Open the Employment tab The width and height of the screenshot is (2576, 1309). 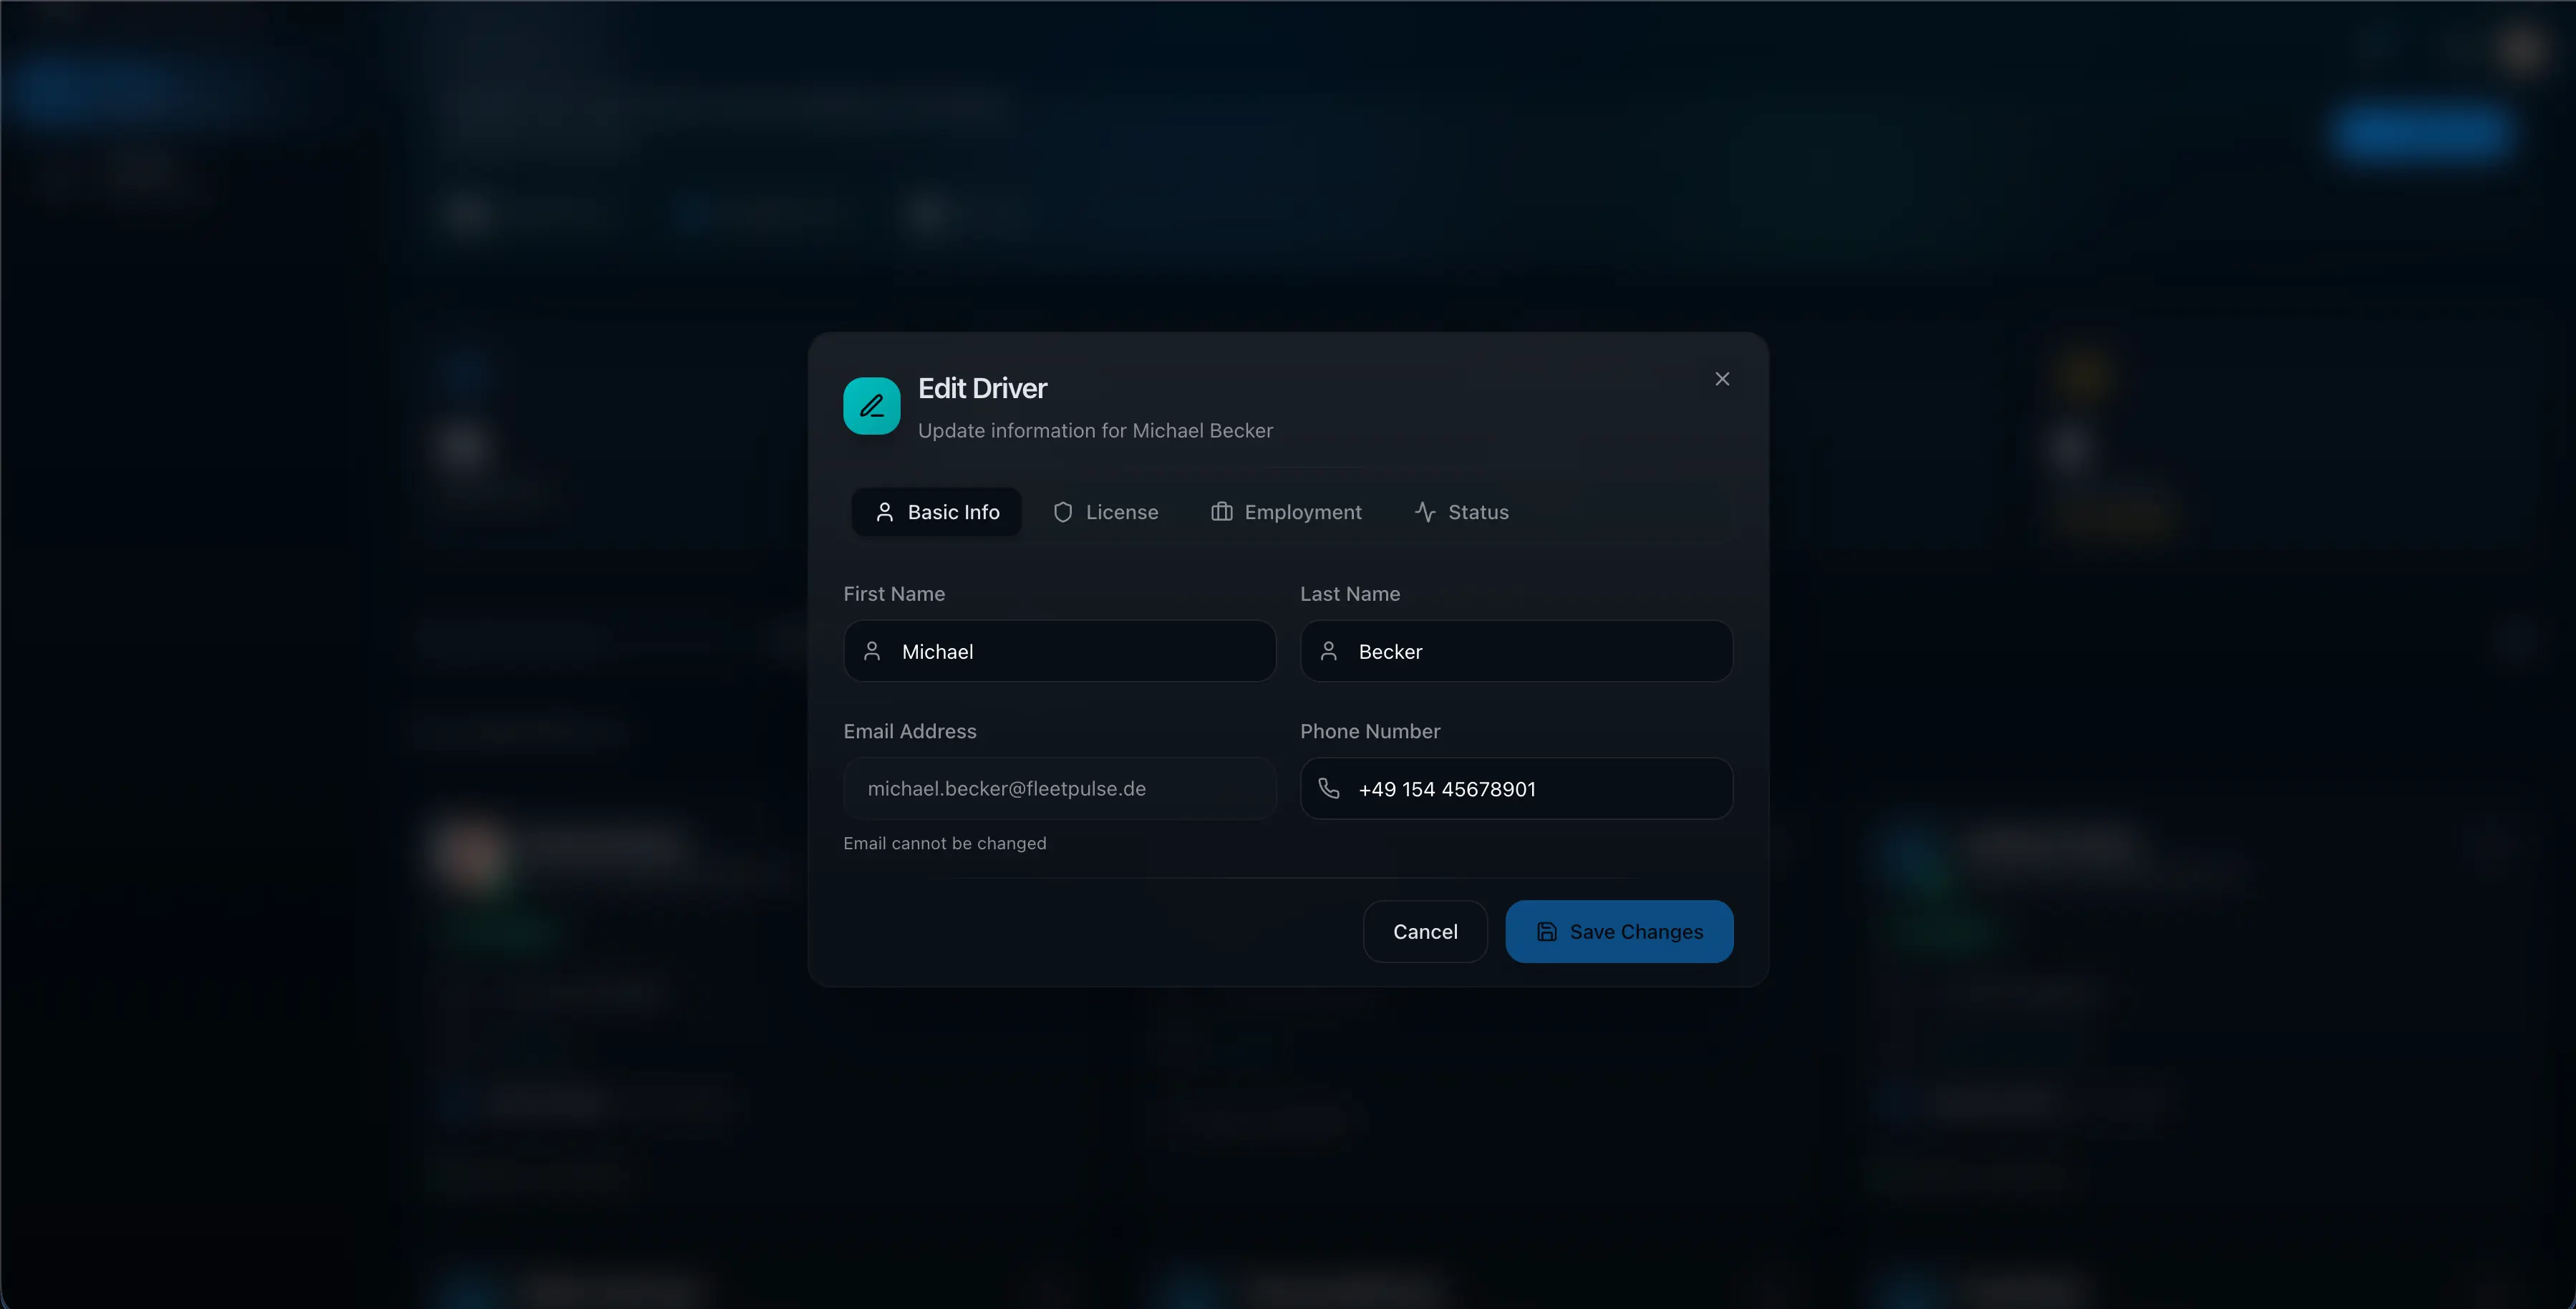[1286, 512]
